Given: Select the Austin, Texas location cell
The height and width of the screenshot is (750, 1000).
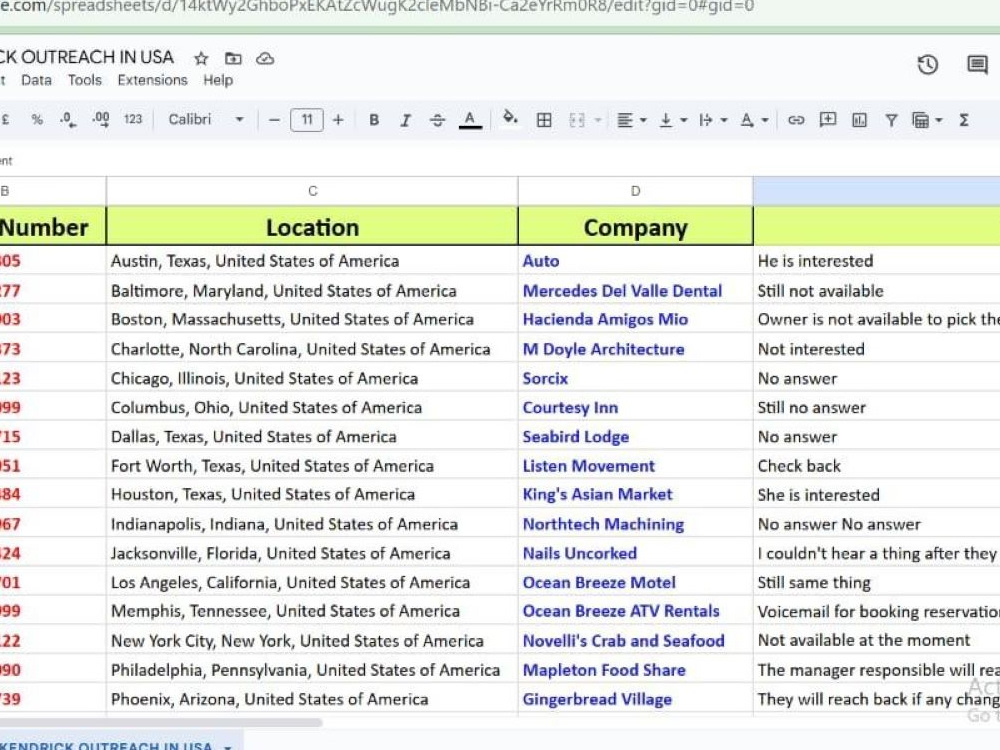Looking at the screenshot, I should 312,261.
